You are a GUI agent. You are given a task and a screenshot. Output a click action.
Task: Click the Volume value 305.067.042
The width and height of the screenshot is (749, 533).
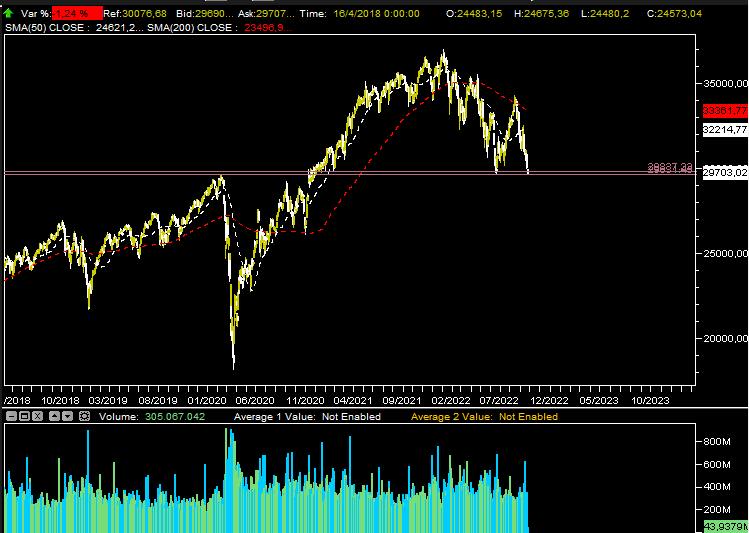(x=175, y=416)
